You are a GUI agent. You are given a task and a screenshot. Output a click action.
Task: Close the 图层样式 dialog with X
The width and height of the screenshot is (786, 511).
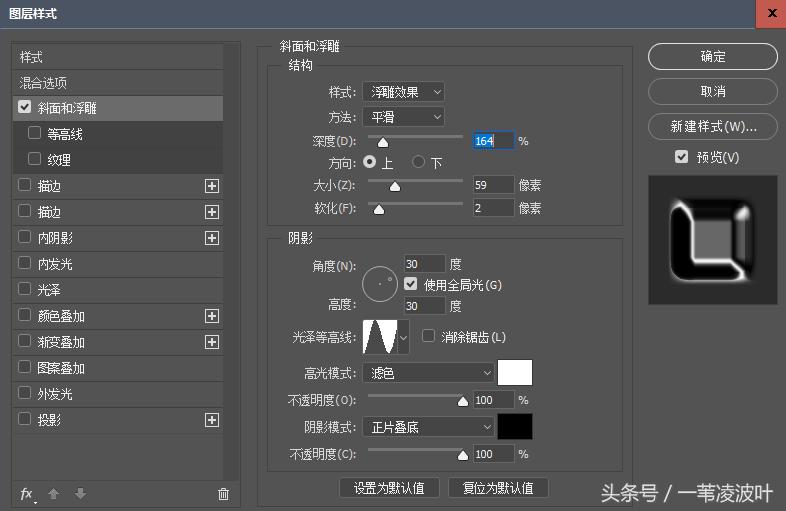[772, 14]
